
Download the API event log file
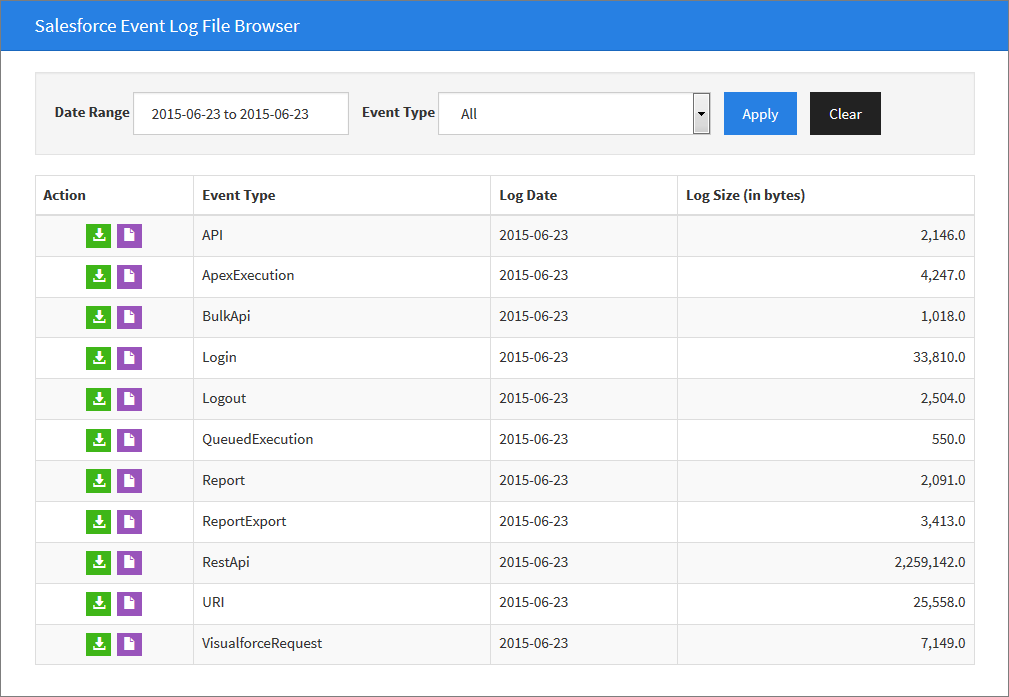coord(98,235)
